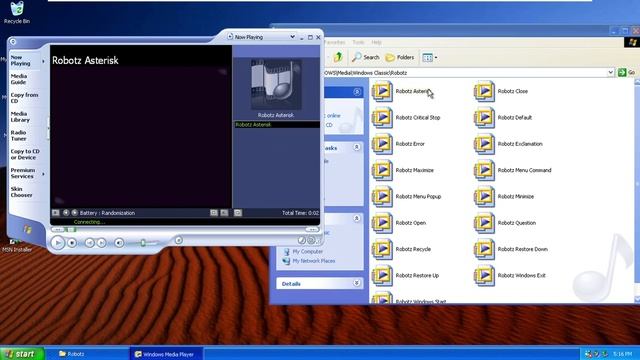640x360 pixels.
Task: Click the album art thumbnail in Media Player
Action: click(276, 84)
